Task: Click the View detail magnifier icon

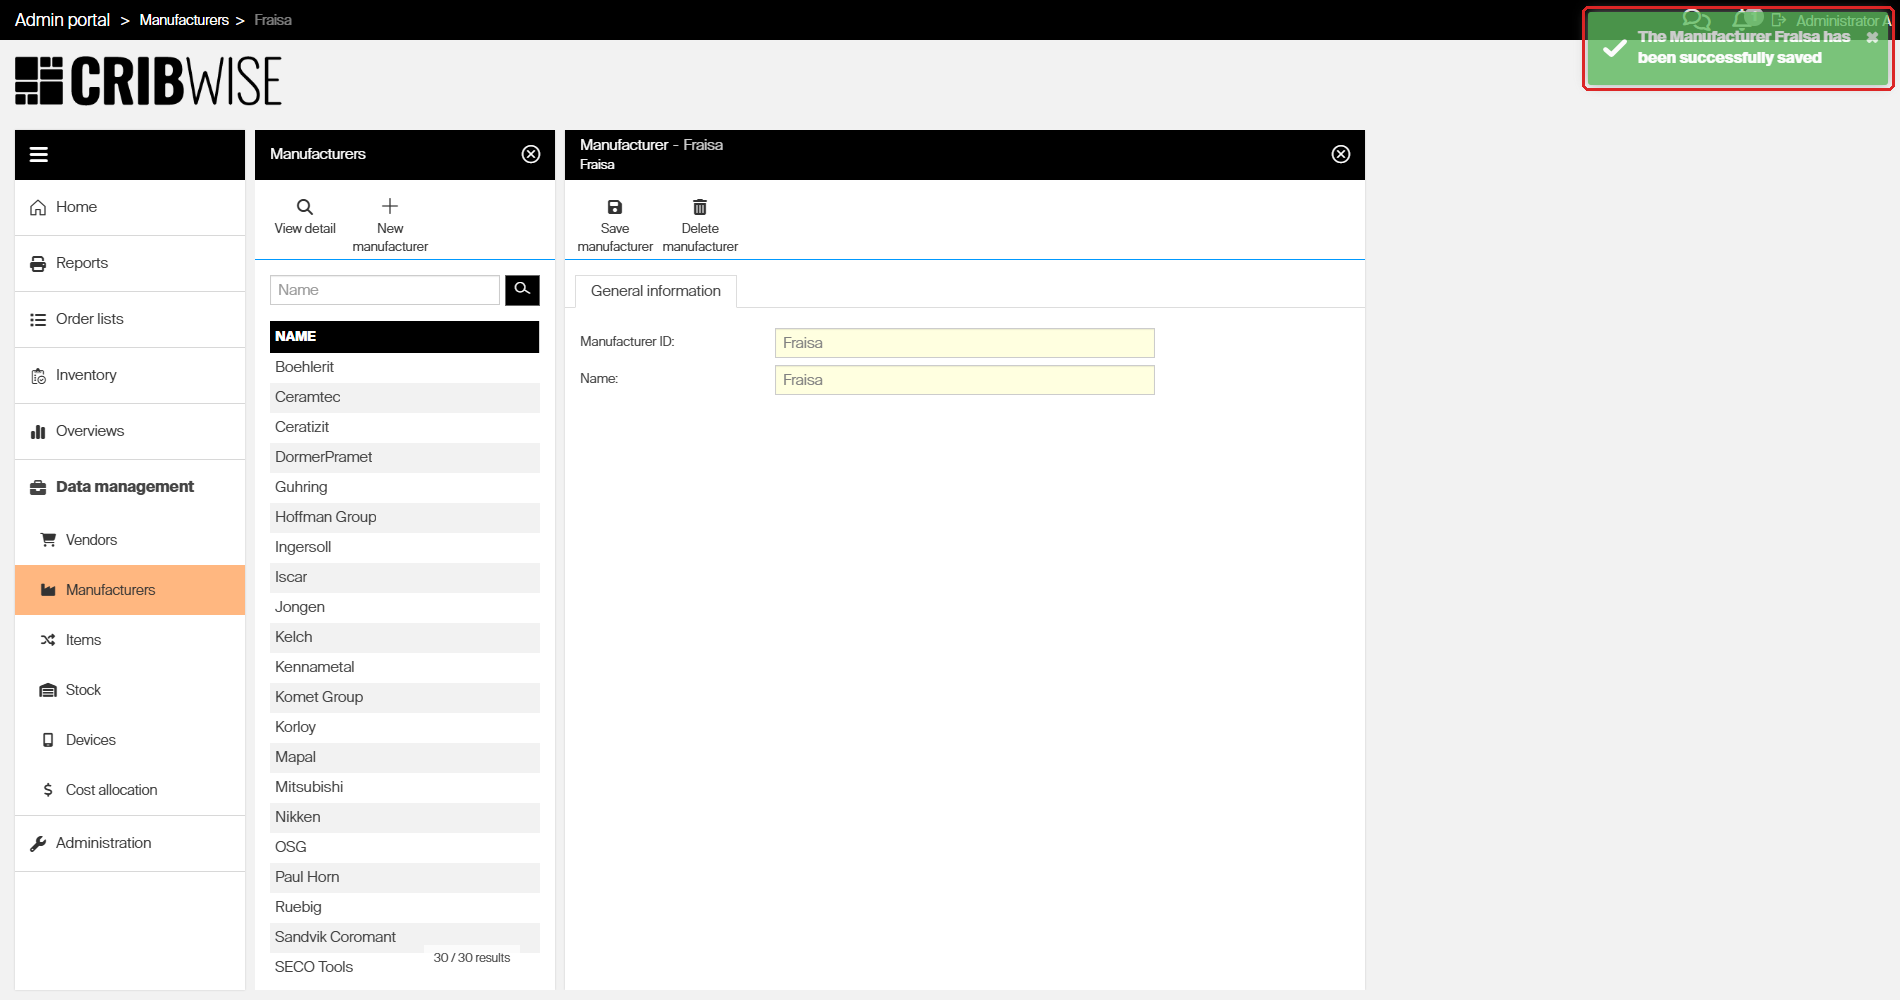Action: point(305,207)
